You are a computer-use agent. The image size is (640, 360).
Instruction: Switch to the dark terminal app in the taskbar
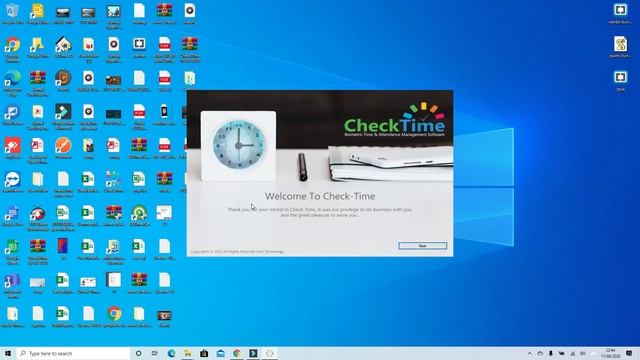point(253,353)
